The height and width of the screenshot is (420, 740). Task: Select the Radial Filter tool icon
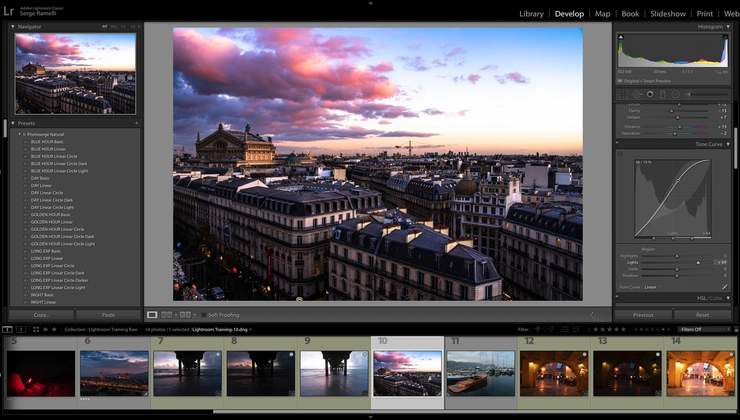pos(676,94)
